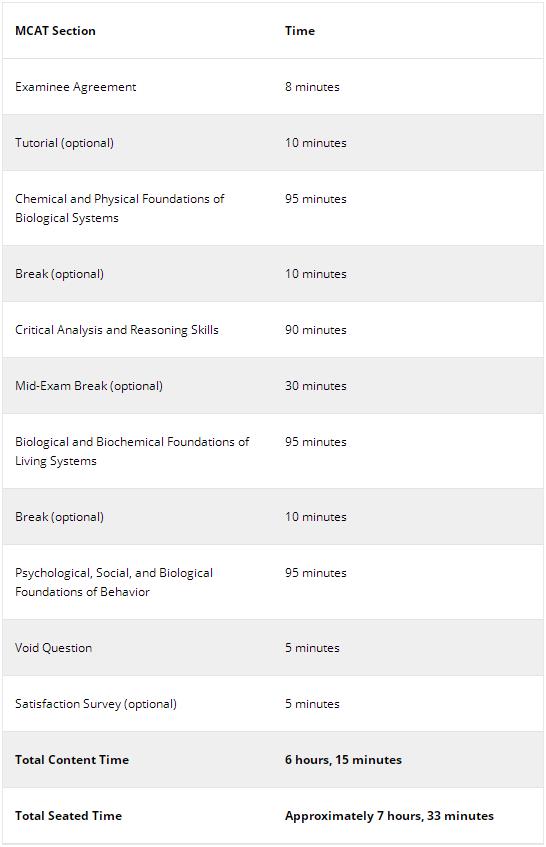Click the 6 hours, 15 minutes value
Screen dimensions: 546x847
click(x=343, y=760)
